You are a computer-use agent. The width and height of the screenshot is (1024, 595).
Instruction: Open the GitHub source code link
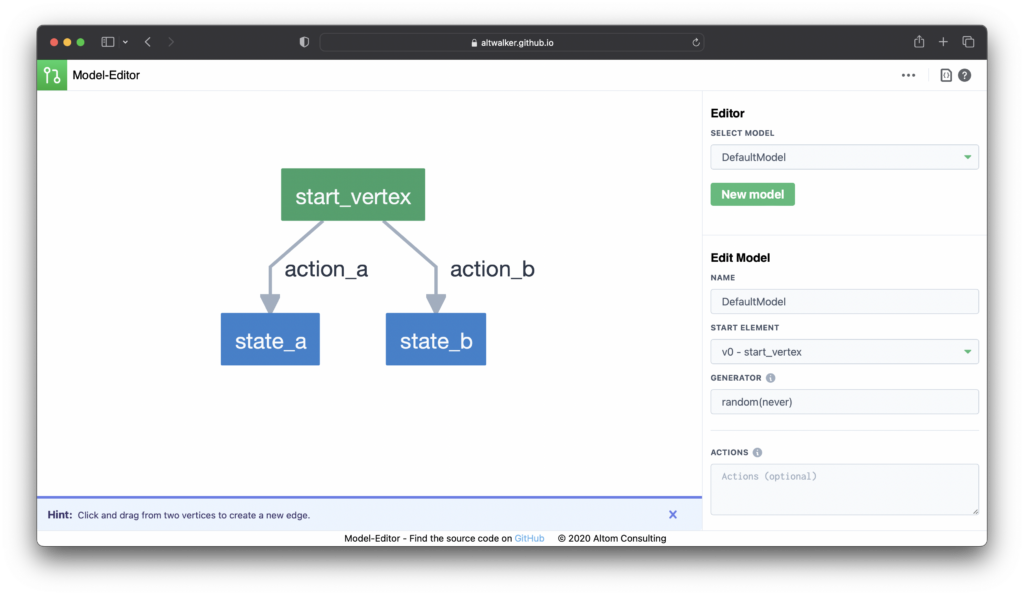[529, 539]
